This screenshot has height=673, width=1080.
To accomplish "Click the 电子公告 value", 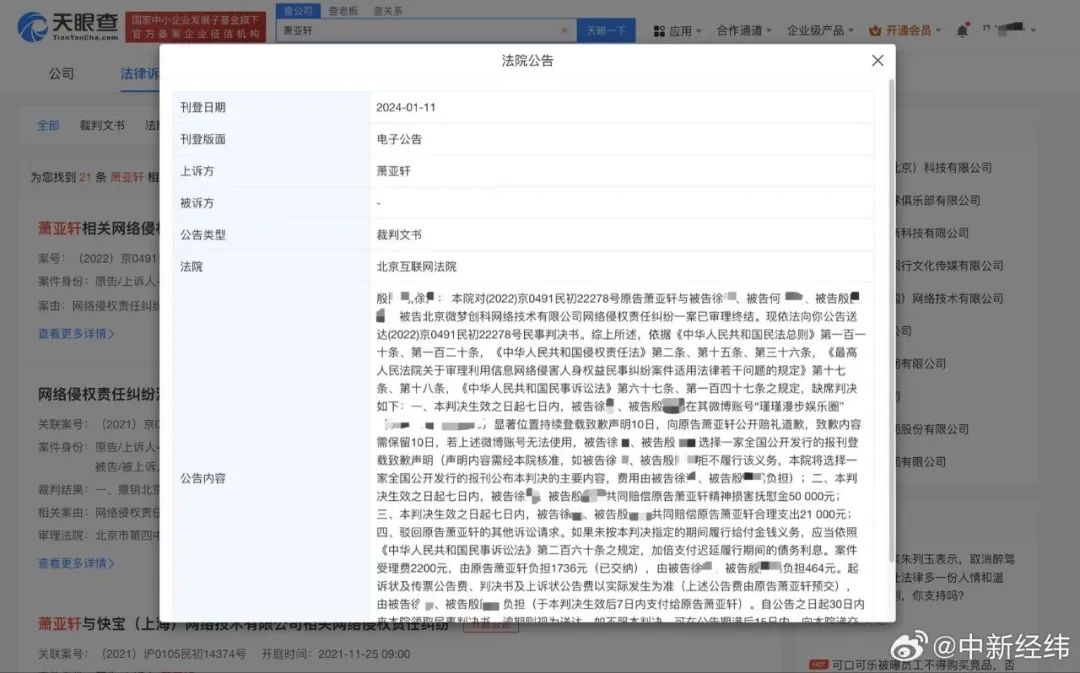I will (x=399, y=139).
